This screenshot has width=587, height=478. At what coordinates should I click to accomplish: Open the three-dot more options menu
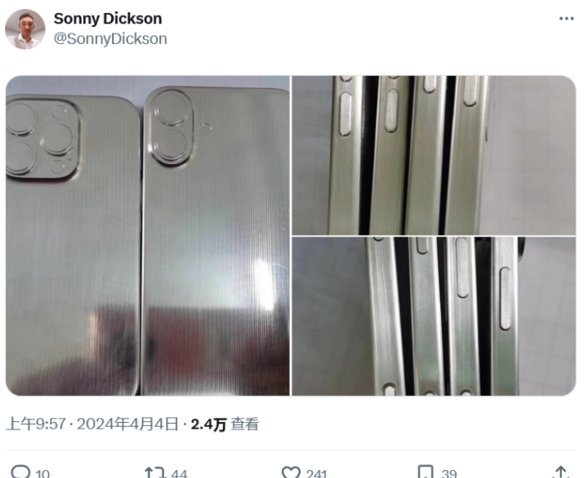pyautogui.click(x=566, y=19)
